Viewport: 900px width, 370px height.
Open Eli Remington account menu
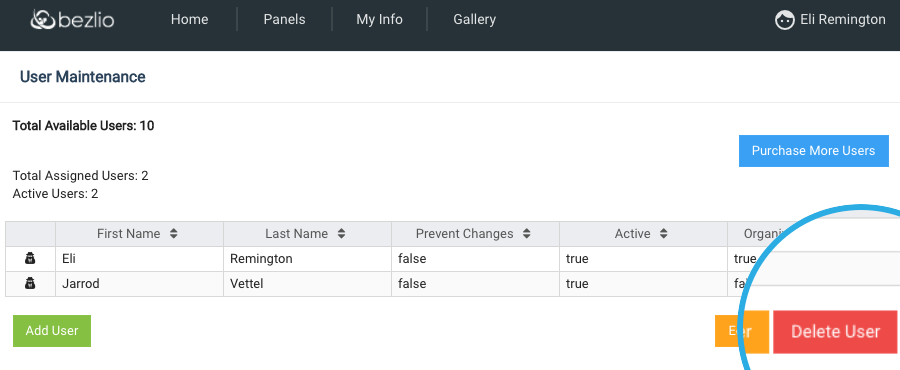point(830,20)
